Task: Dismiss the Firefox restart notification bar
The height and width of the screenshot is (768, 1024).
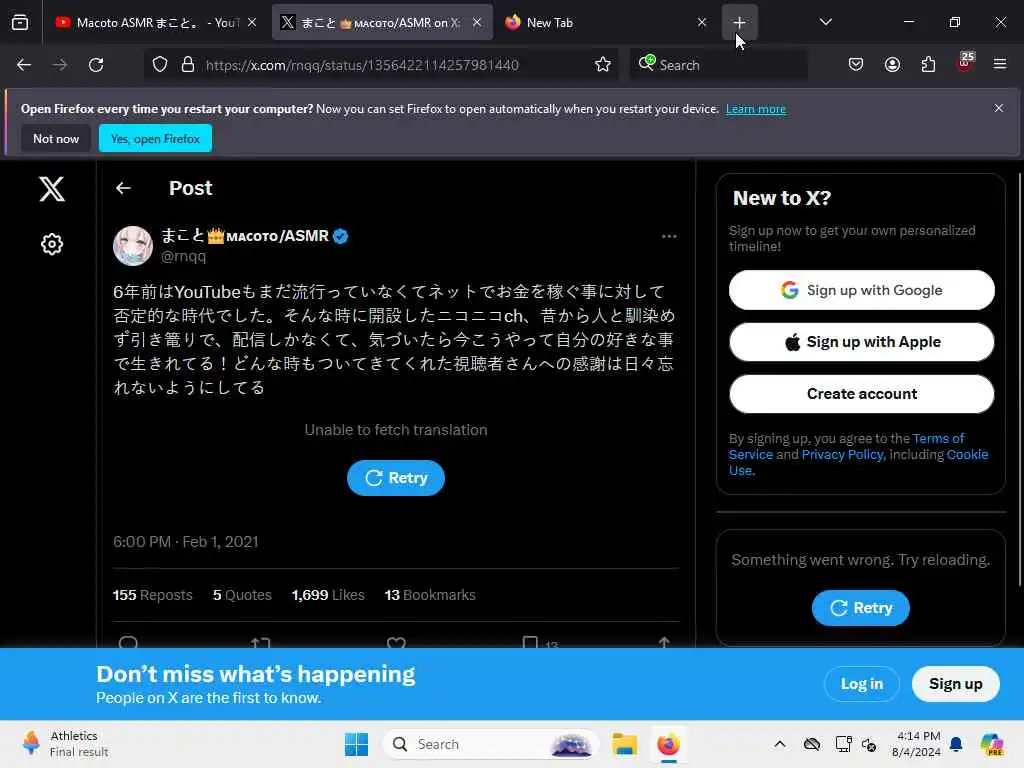Action: (x=999, y=108)
